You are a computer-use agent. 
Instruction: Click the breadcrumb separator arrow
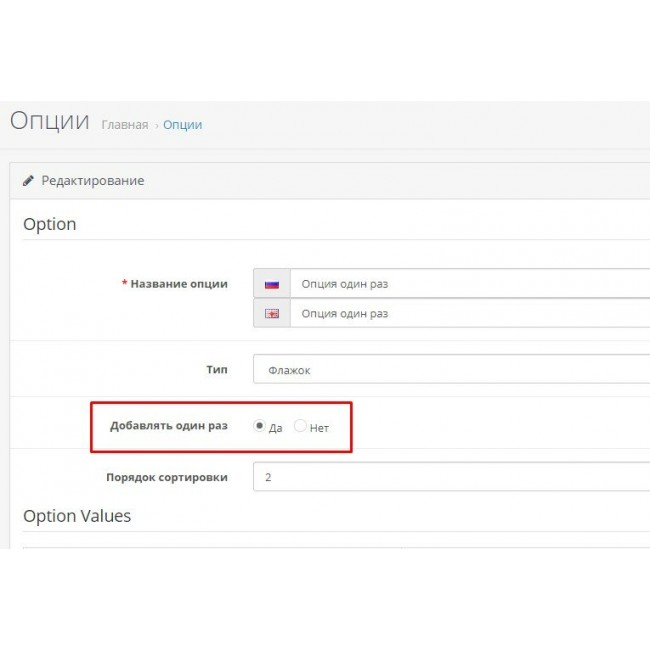coord(156,125)
